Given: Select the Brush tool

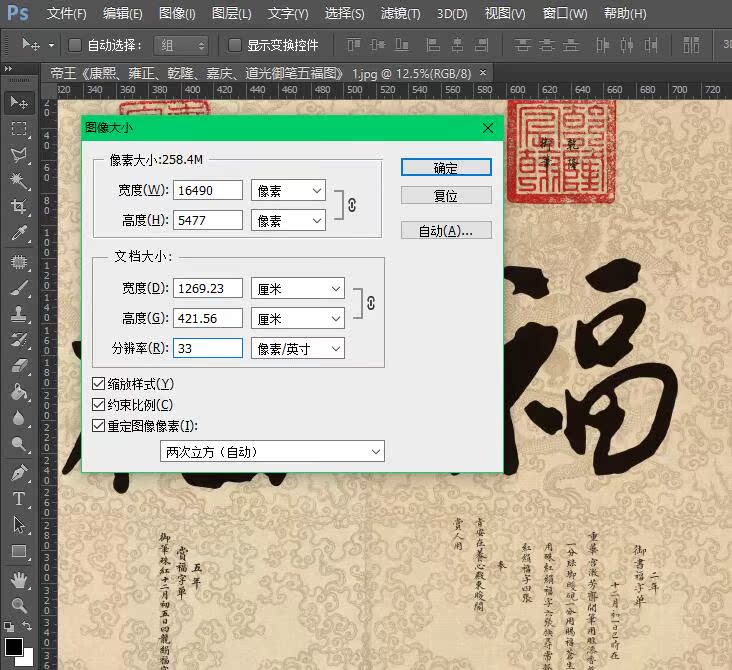Looking at the screenshot, I should (19, 288).
